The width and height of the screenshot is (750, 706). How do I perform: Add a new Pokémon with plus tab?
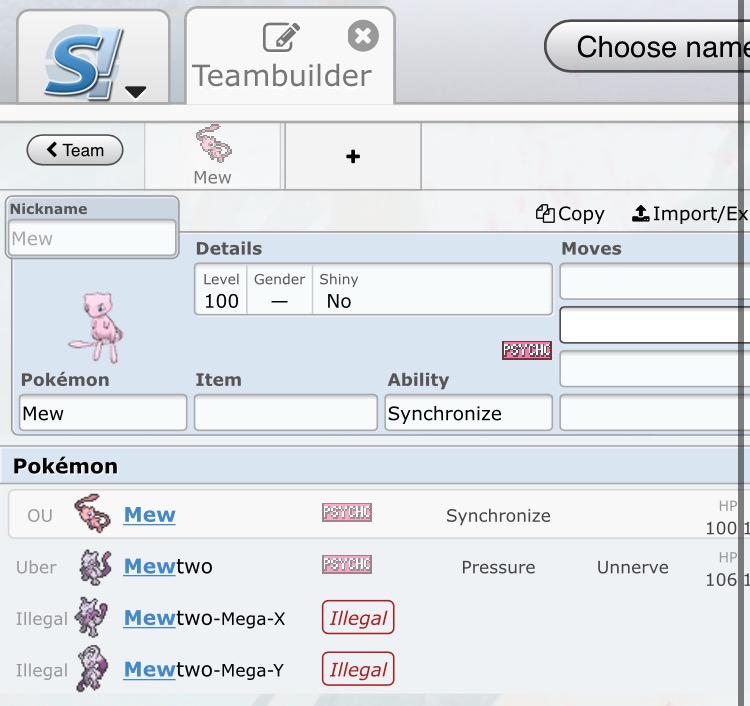tap(353, 156)
